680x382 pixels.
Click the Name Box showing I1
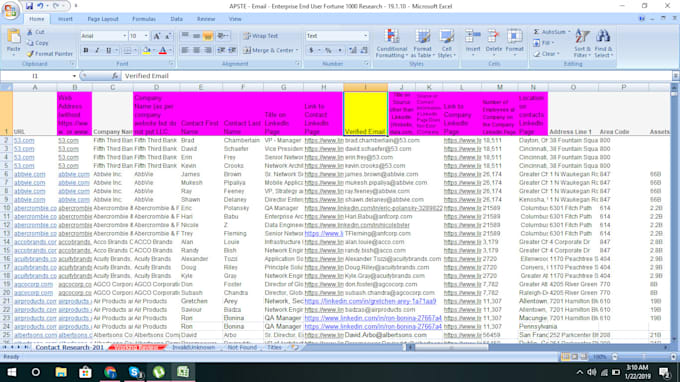[x=36, y=76]
